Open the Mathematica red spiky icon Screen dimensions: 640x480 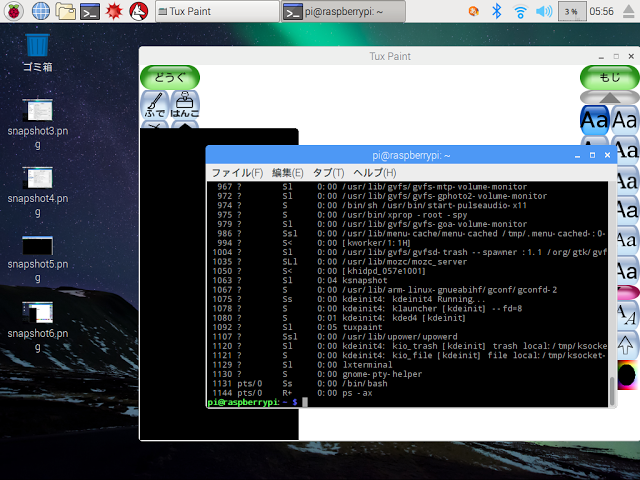(114, 11)
